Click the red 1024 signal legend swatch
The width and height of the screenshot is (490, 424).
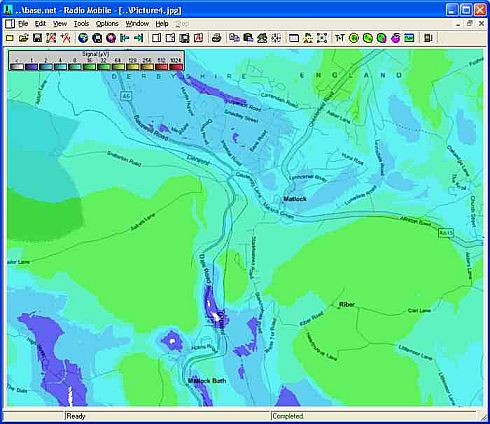[x=176, y=67]
